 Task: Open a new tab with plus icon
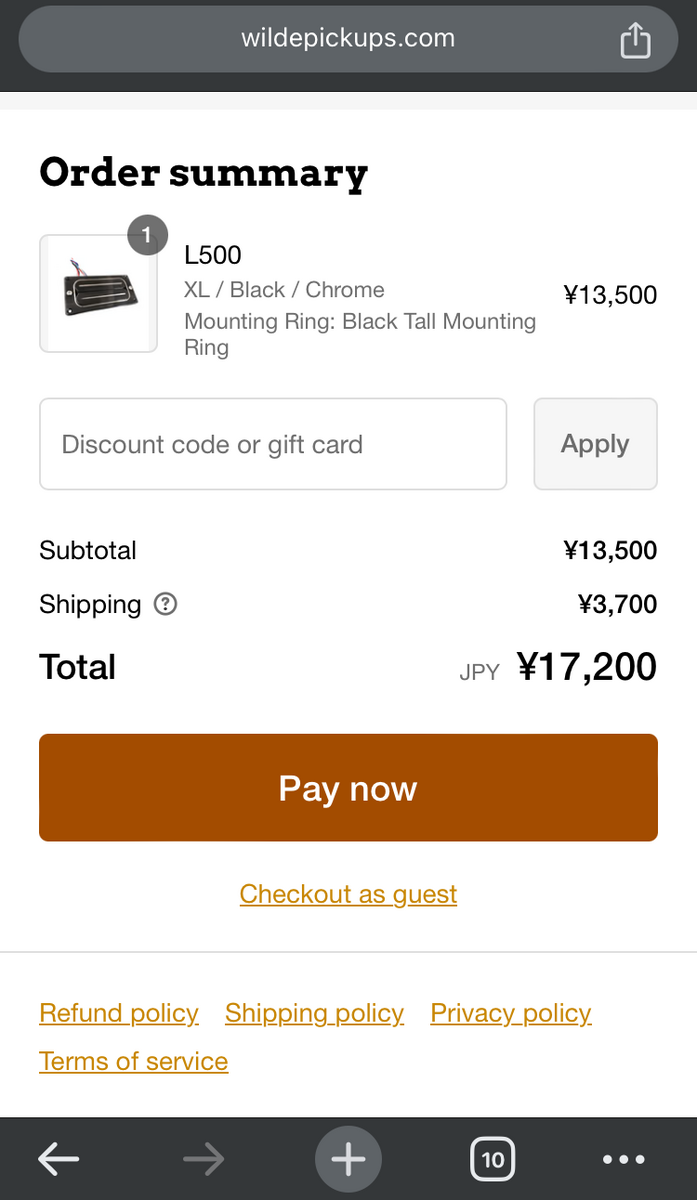coord(348,1160)
